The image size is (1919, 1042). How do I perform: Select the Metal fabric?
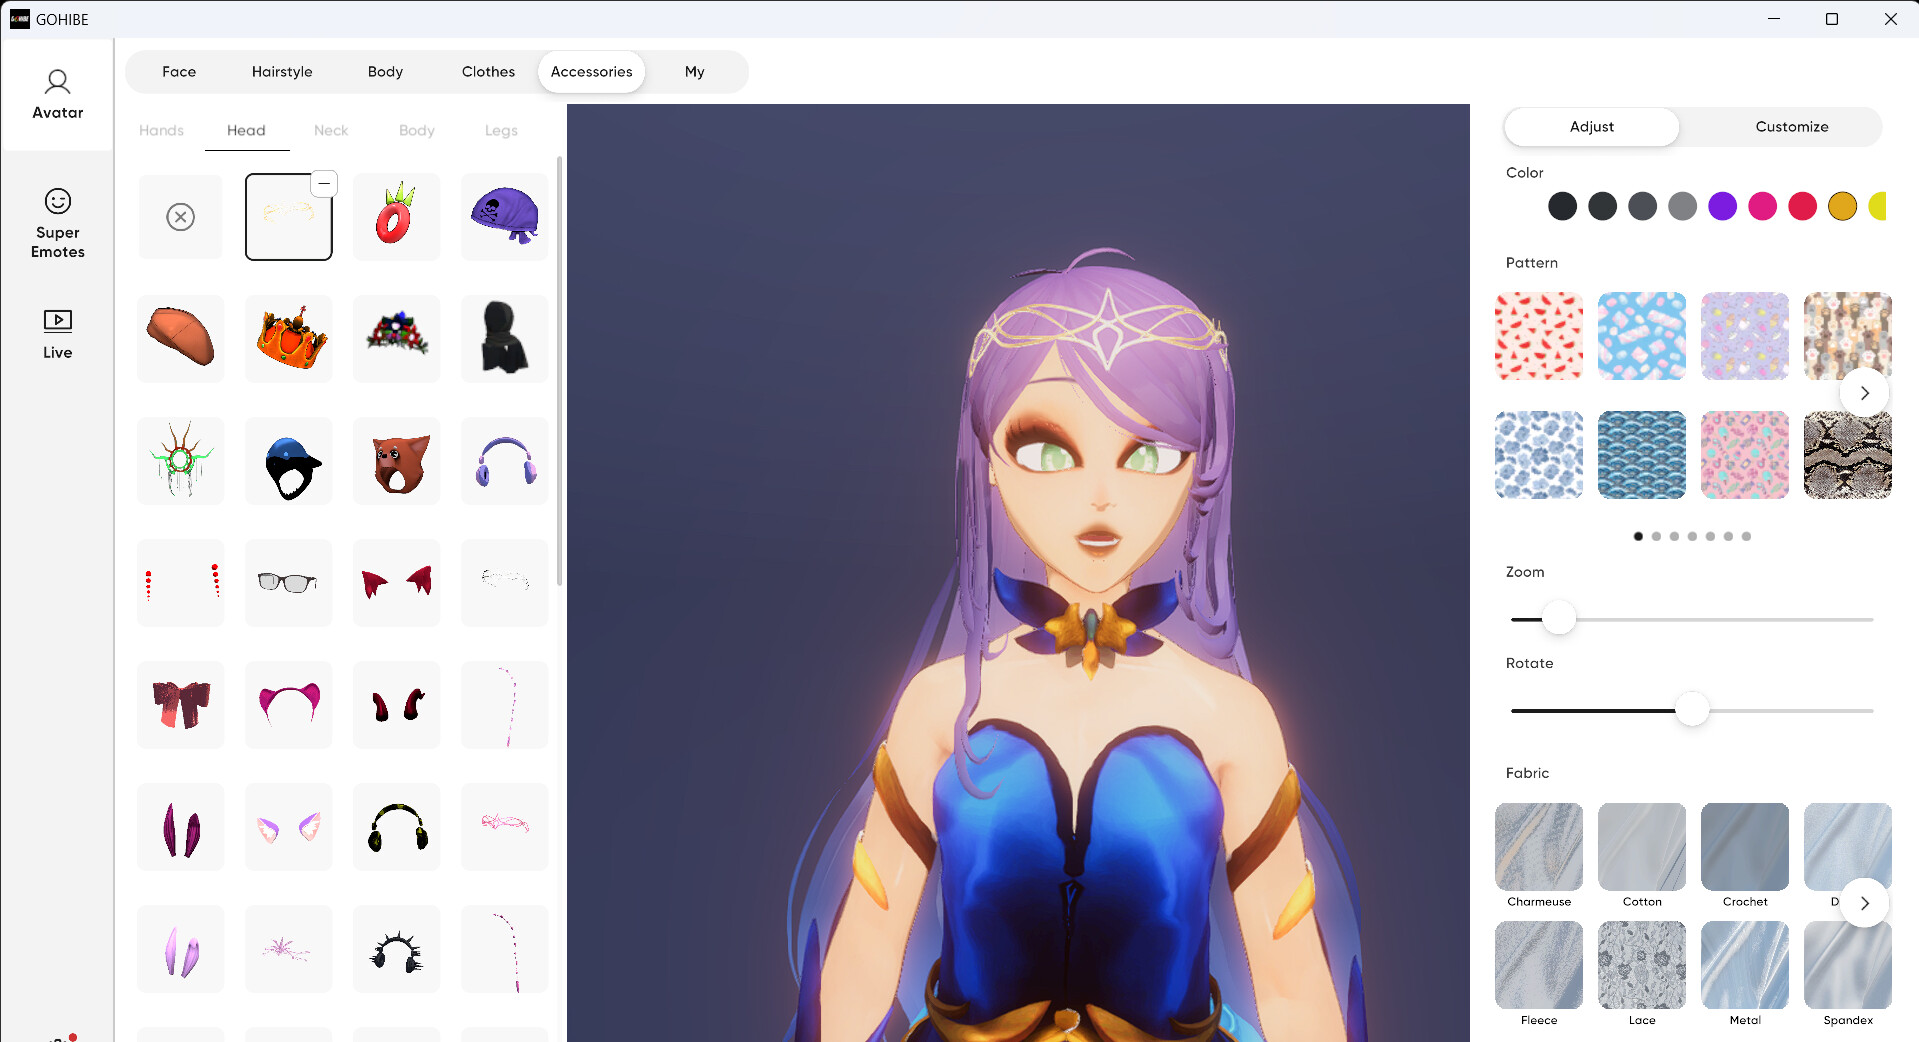[x=1745, y=965]
